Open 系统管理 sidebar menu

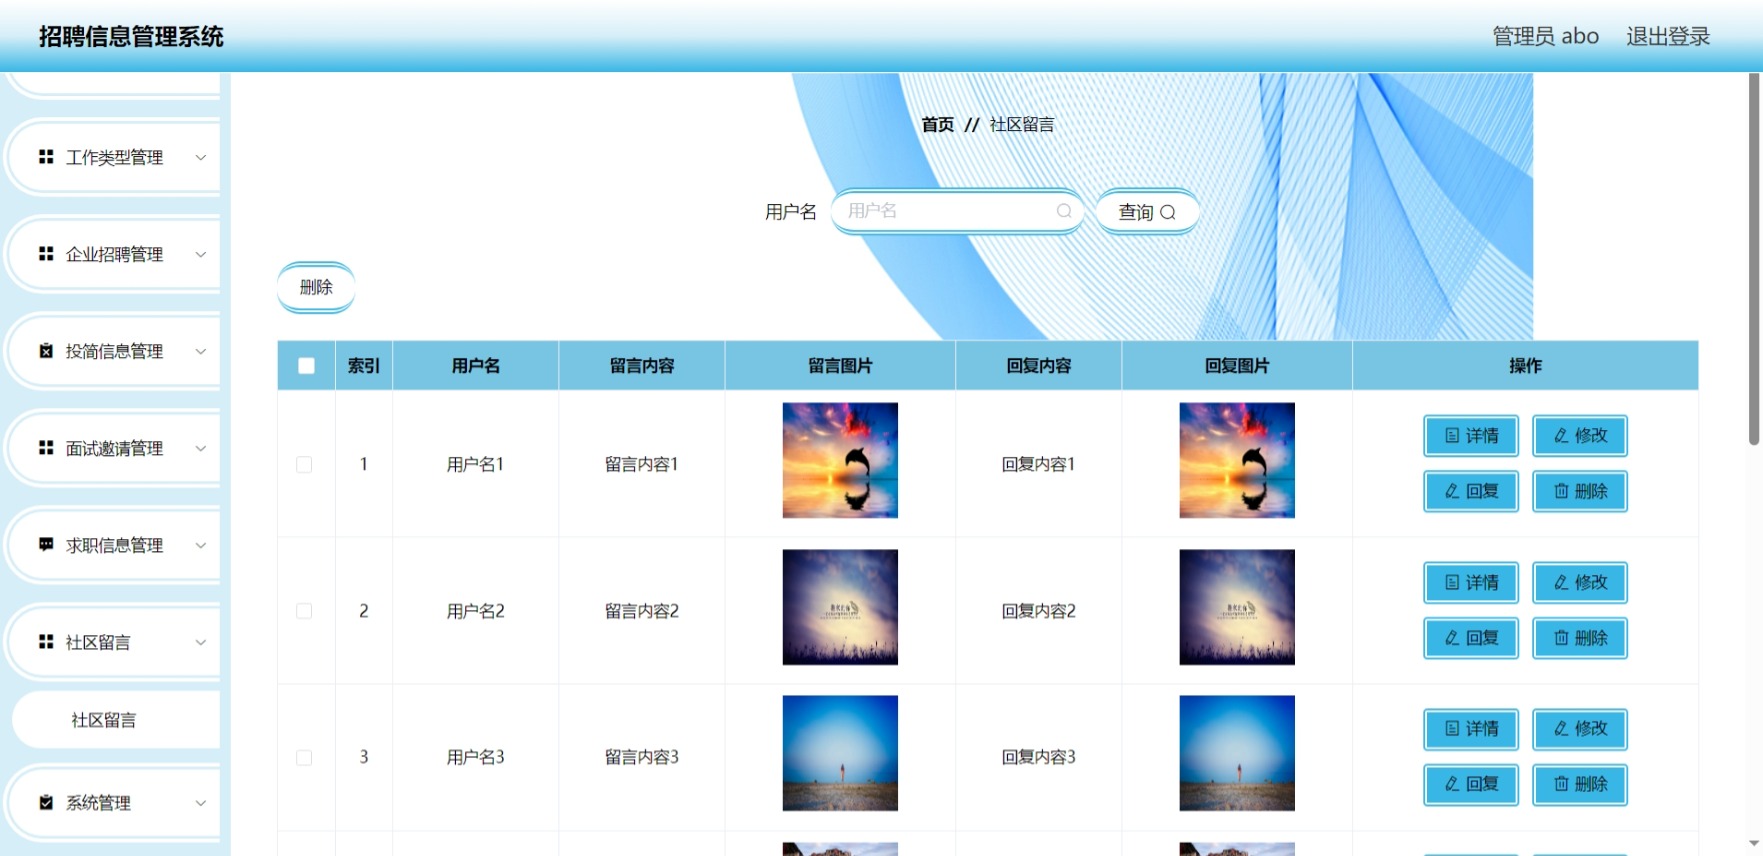coord(114,803)
